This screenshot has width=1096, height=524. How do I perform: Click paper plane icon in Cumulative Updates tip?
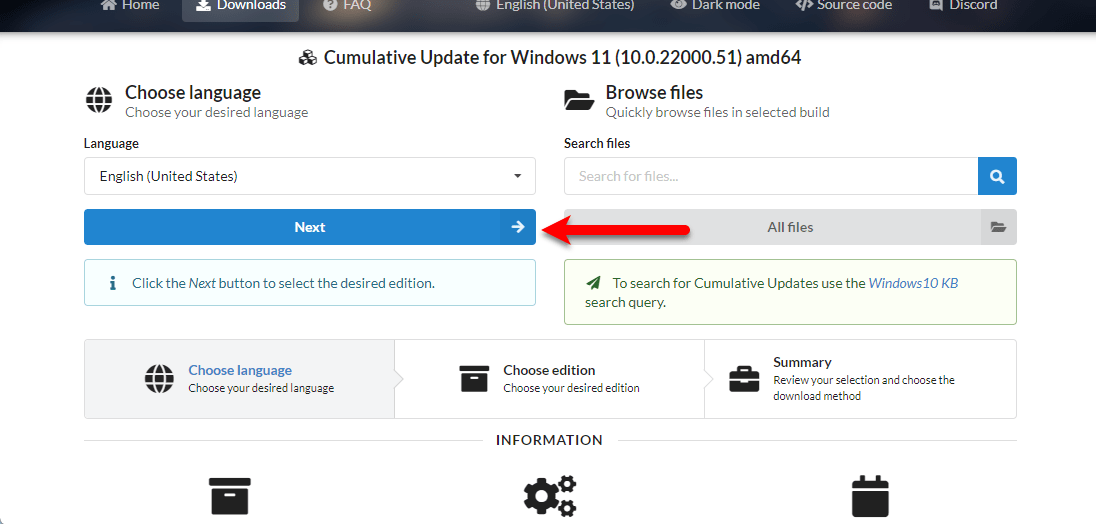(593, 284)
